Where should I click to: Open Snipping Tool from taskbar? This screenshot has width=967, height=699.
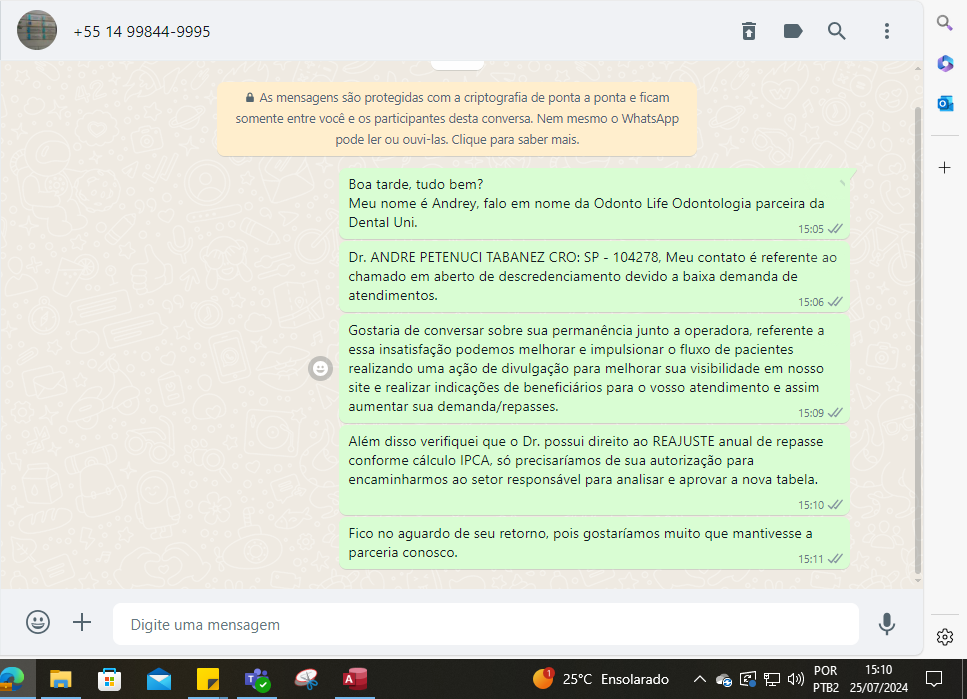pyautogui.click(x=306, y=679)
